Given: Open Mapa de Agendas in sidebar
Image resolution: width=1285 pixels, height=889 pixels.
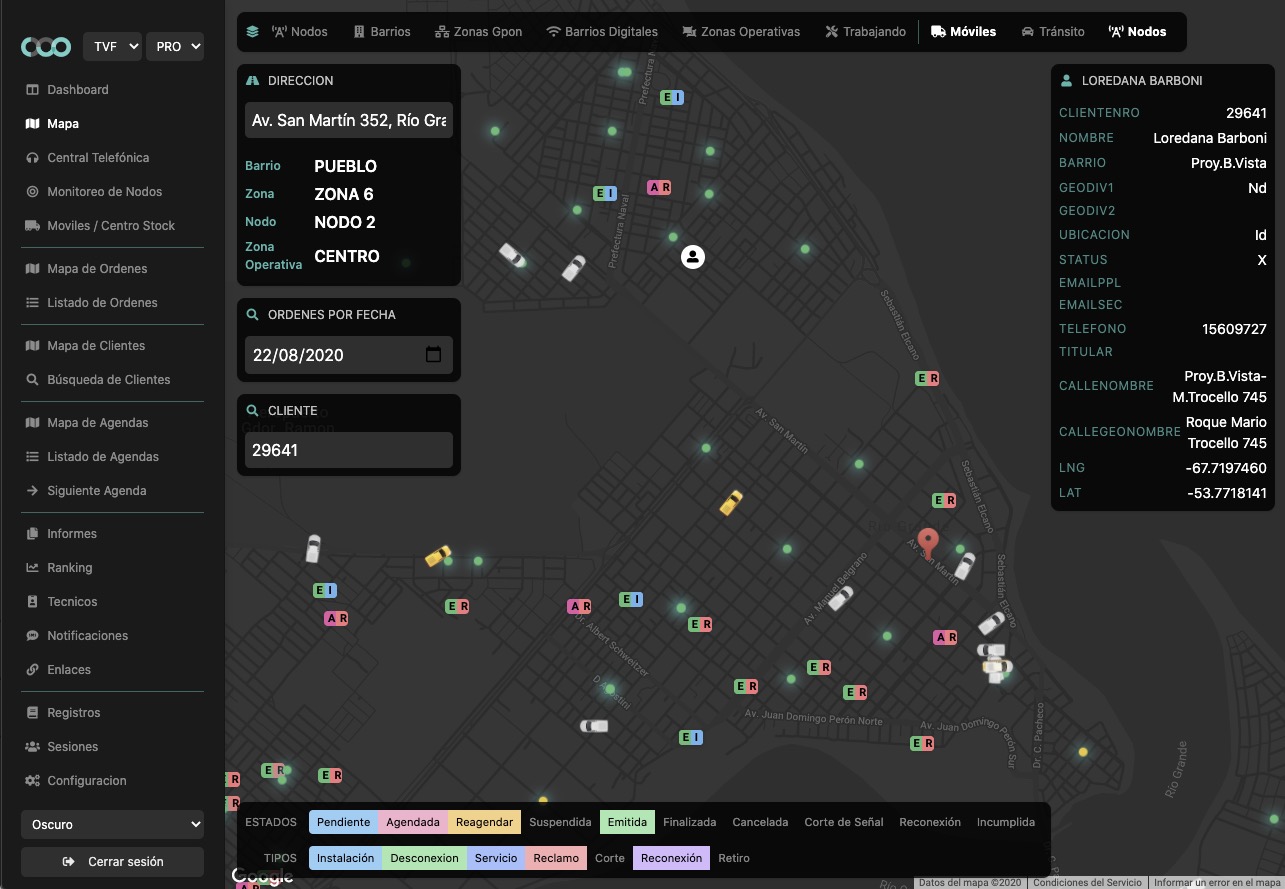Looking at the screenshot, I should pos(98,423).
